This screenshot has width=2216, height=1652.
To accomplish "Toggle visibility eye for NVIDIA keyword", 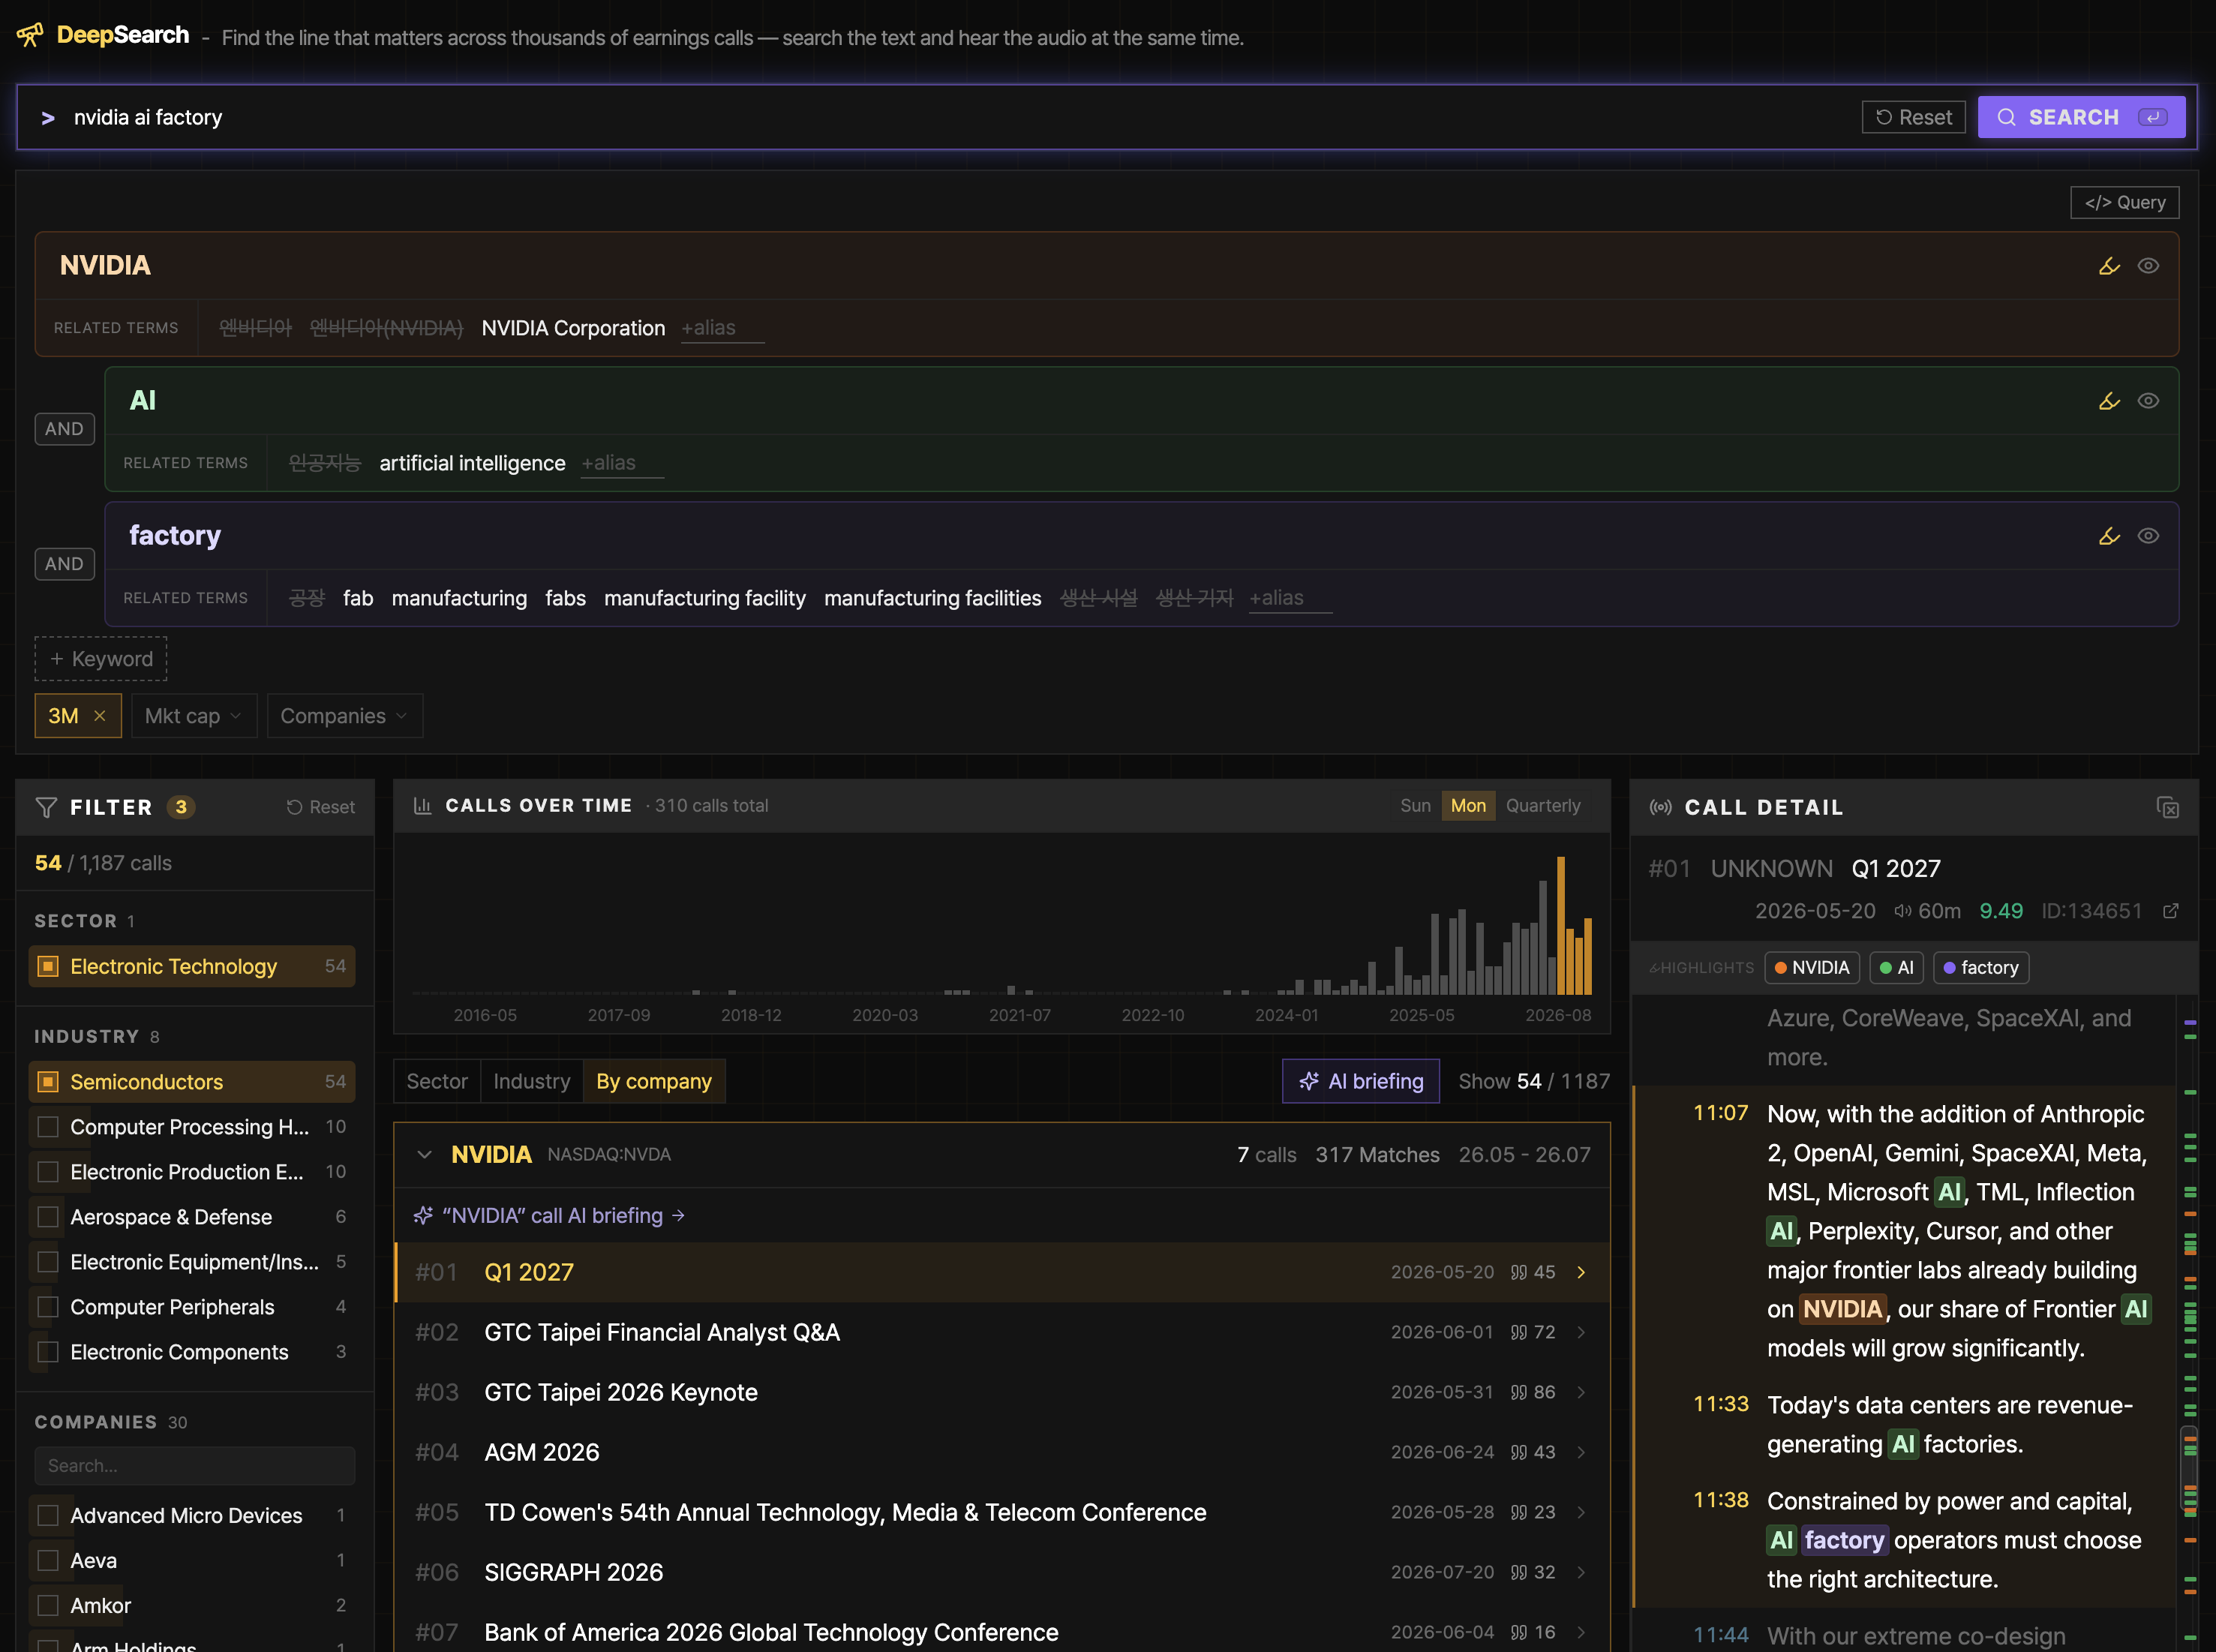I will point(2148,266).
